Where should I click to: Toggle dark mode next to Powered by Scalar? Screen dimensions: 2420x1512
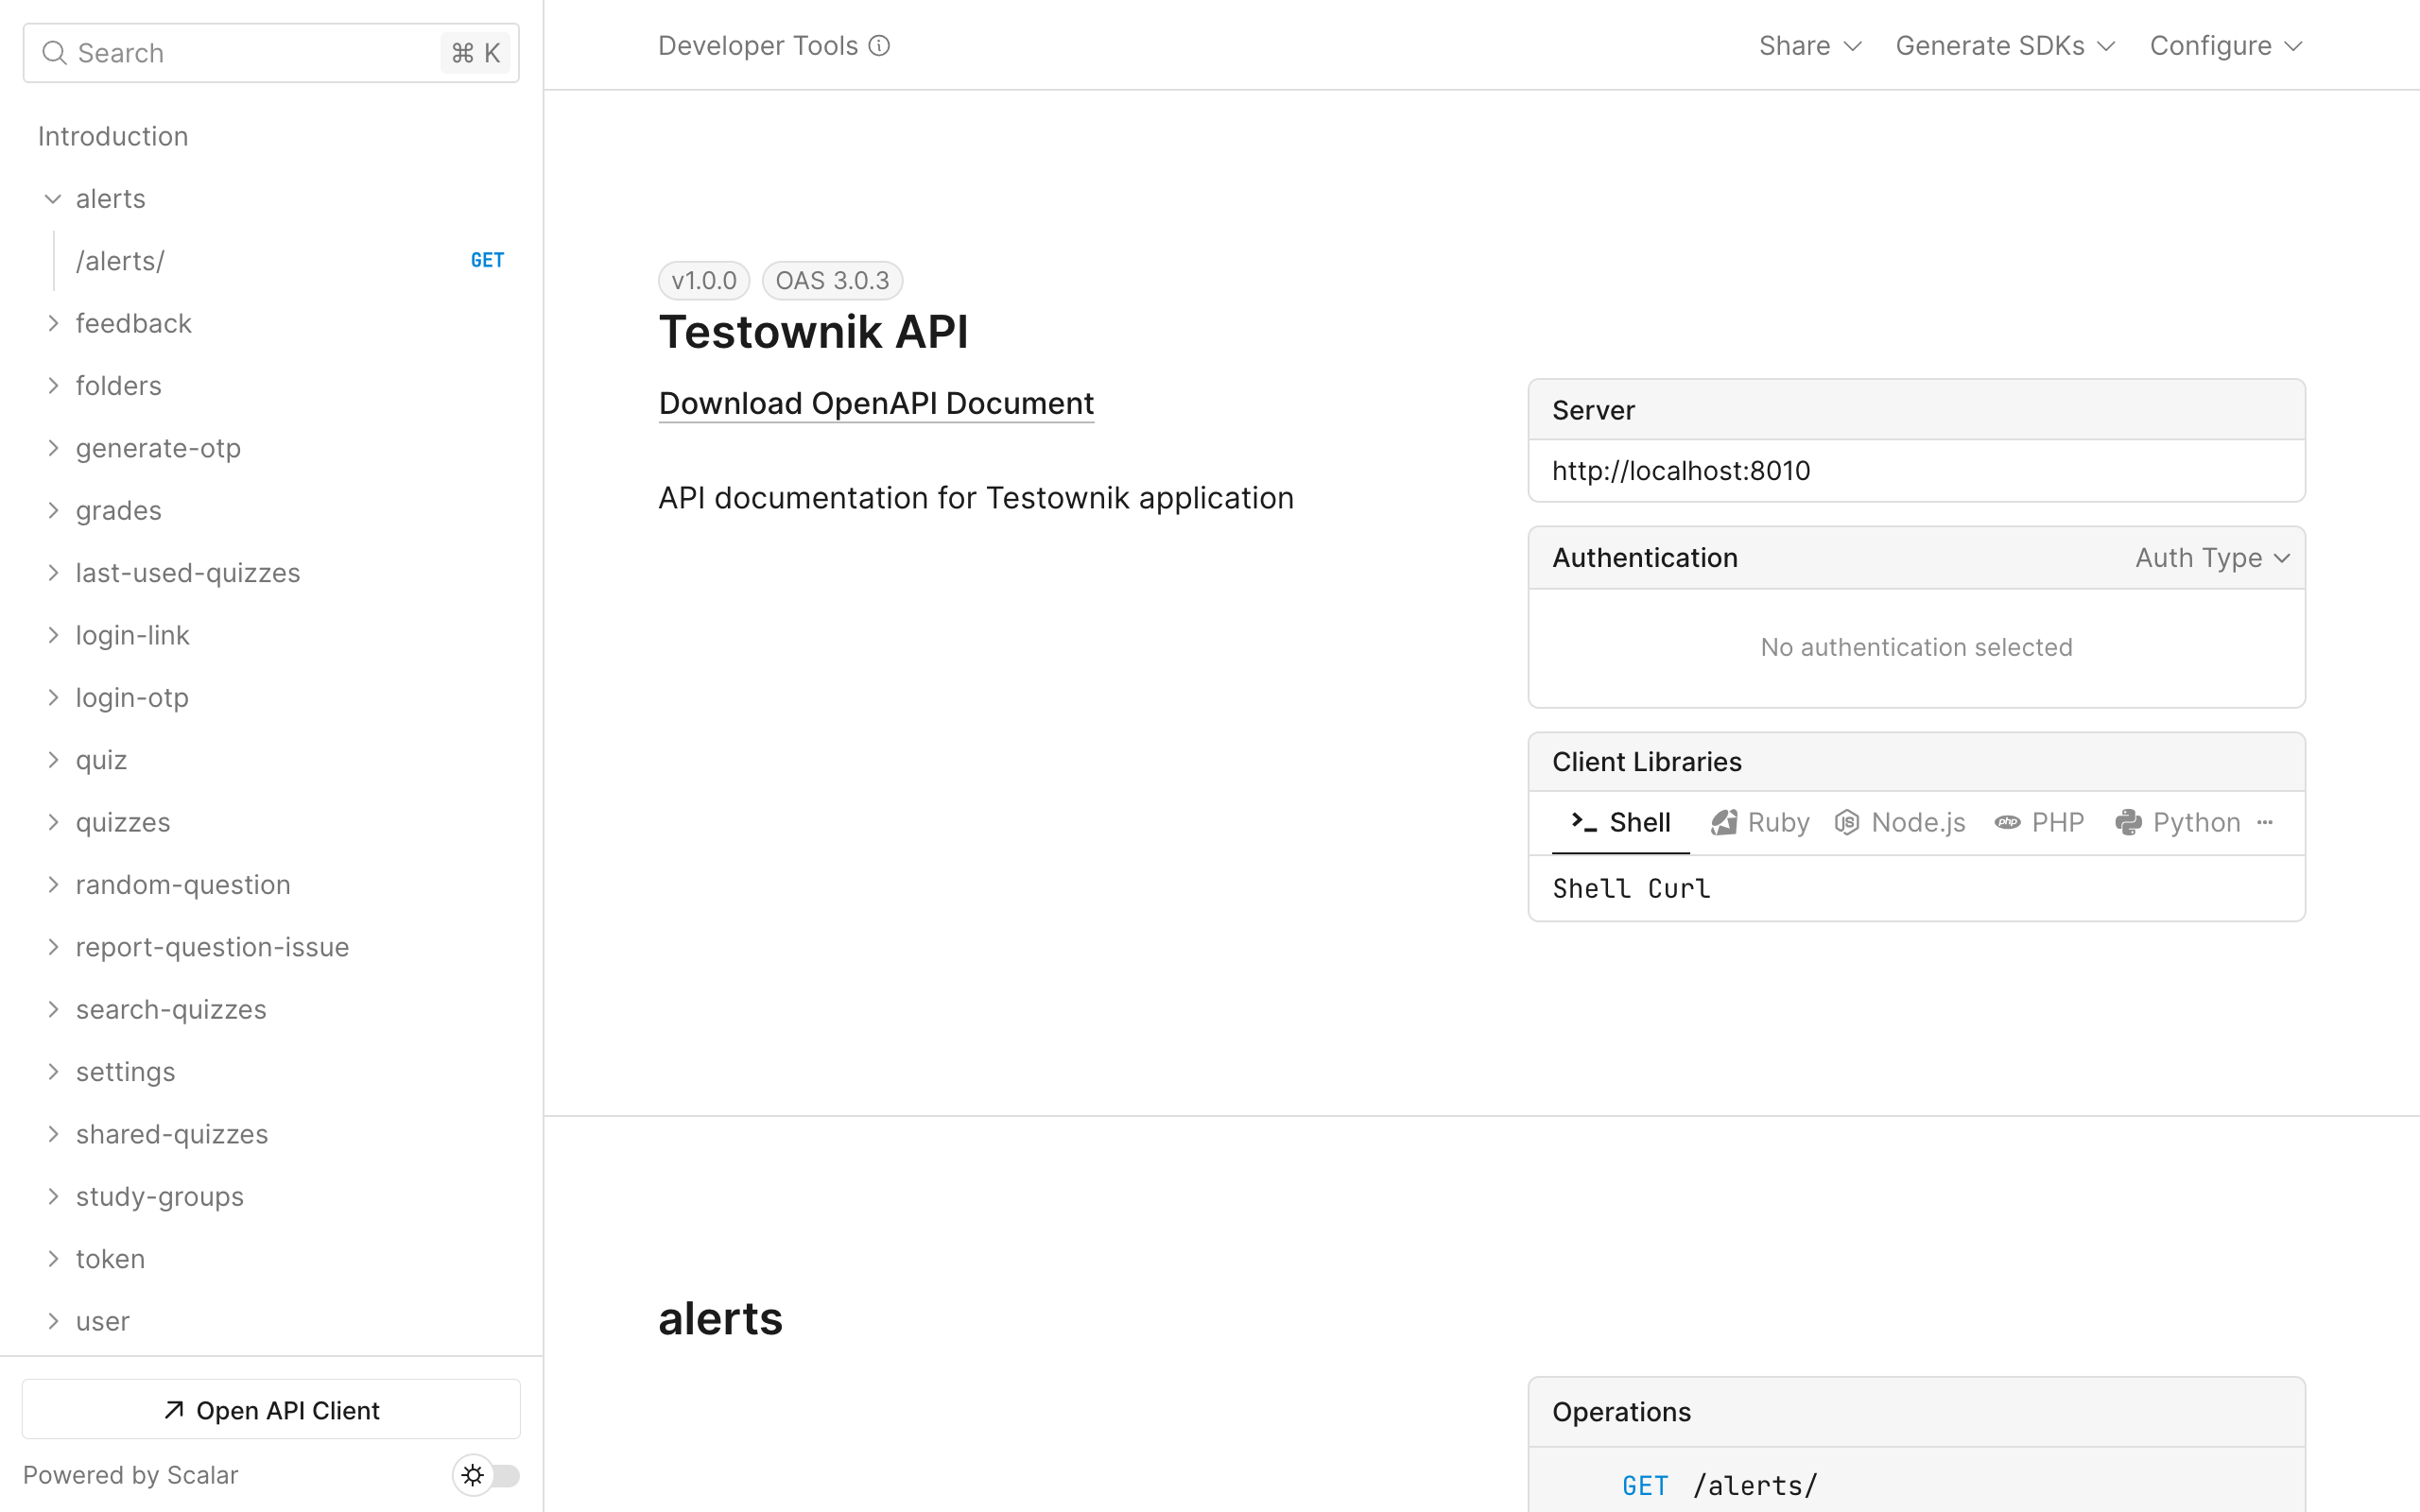(x=487, y=1475)
